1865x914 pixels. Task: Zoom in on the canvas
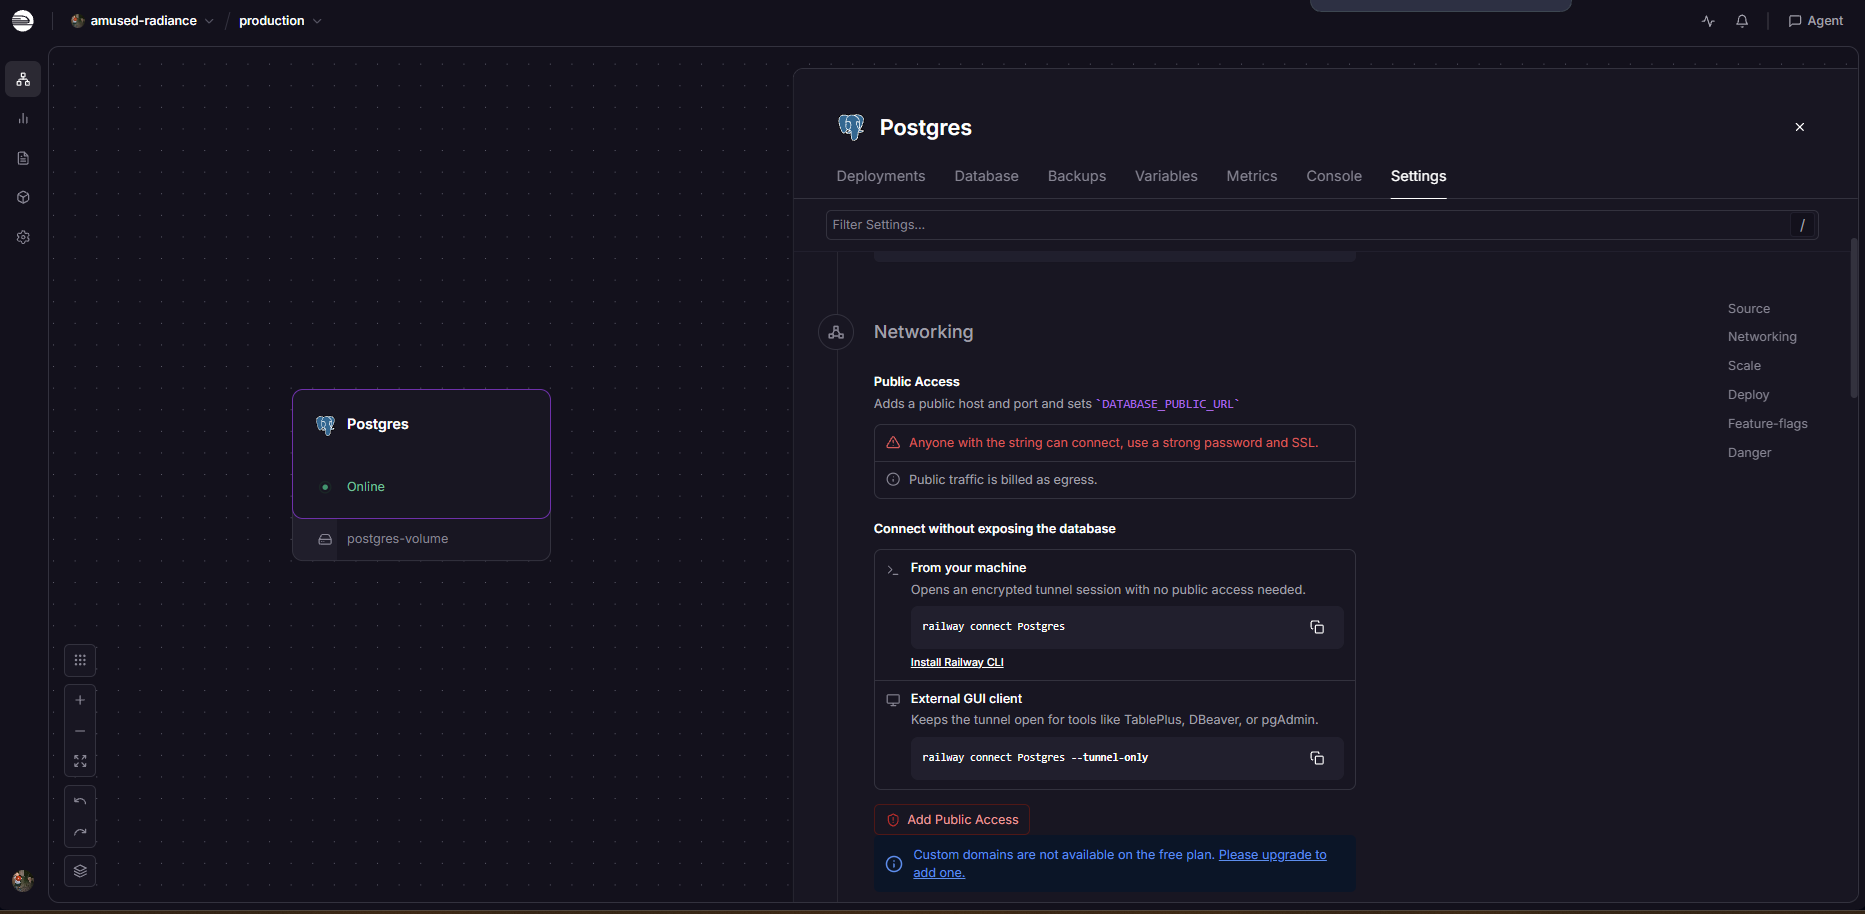80,700
